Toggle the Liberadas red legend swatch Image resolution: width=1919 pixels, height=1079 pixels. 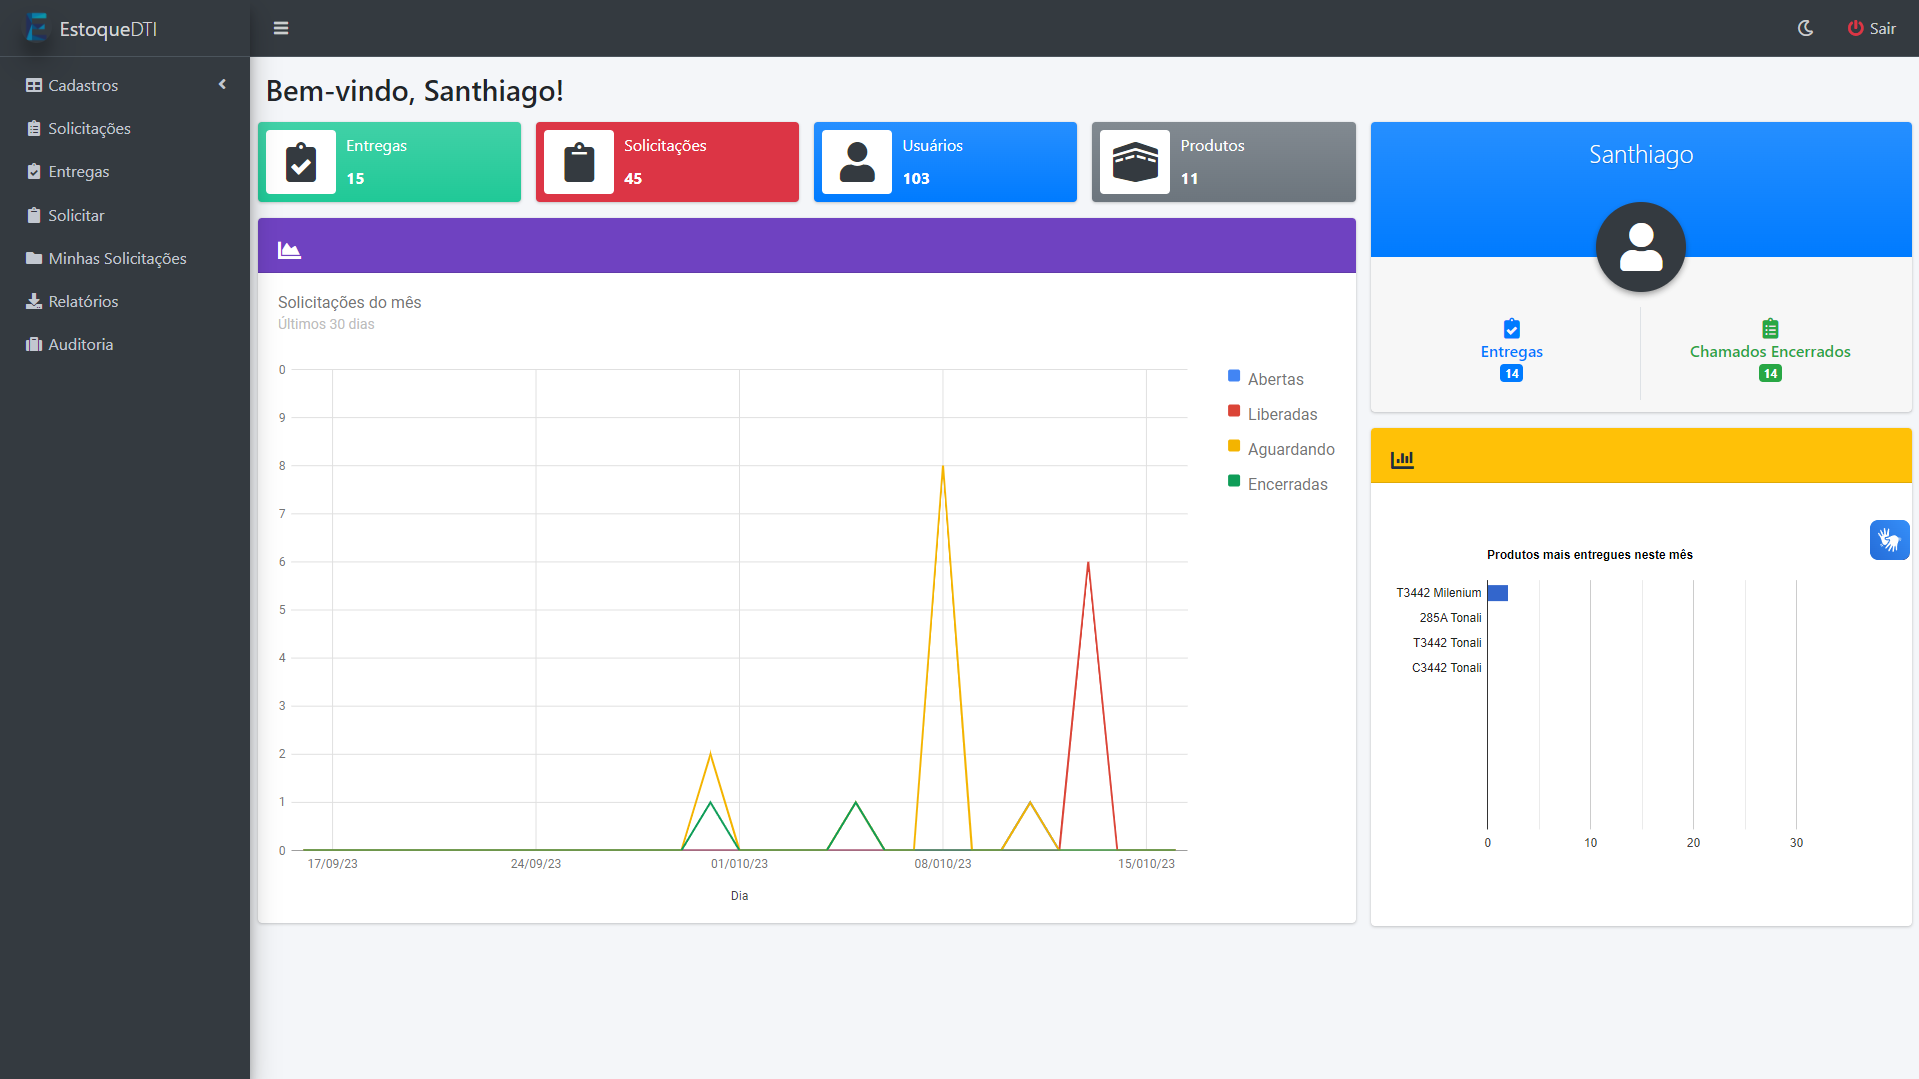1234,411
